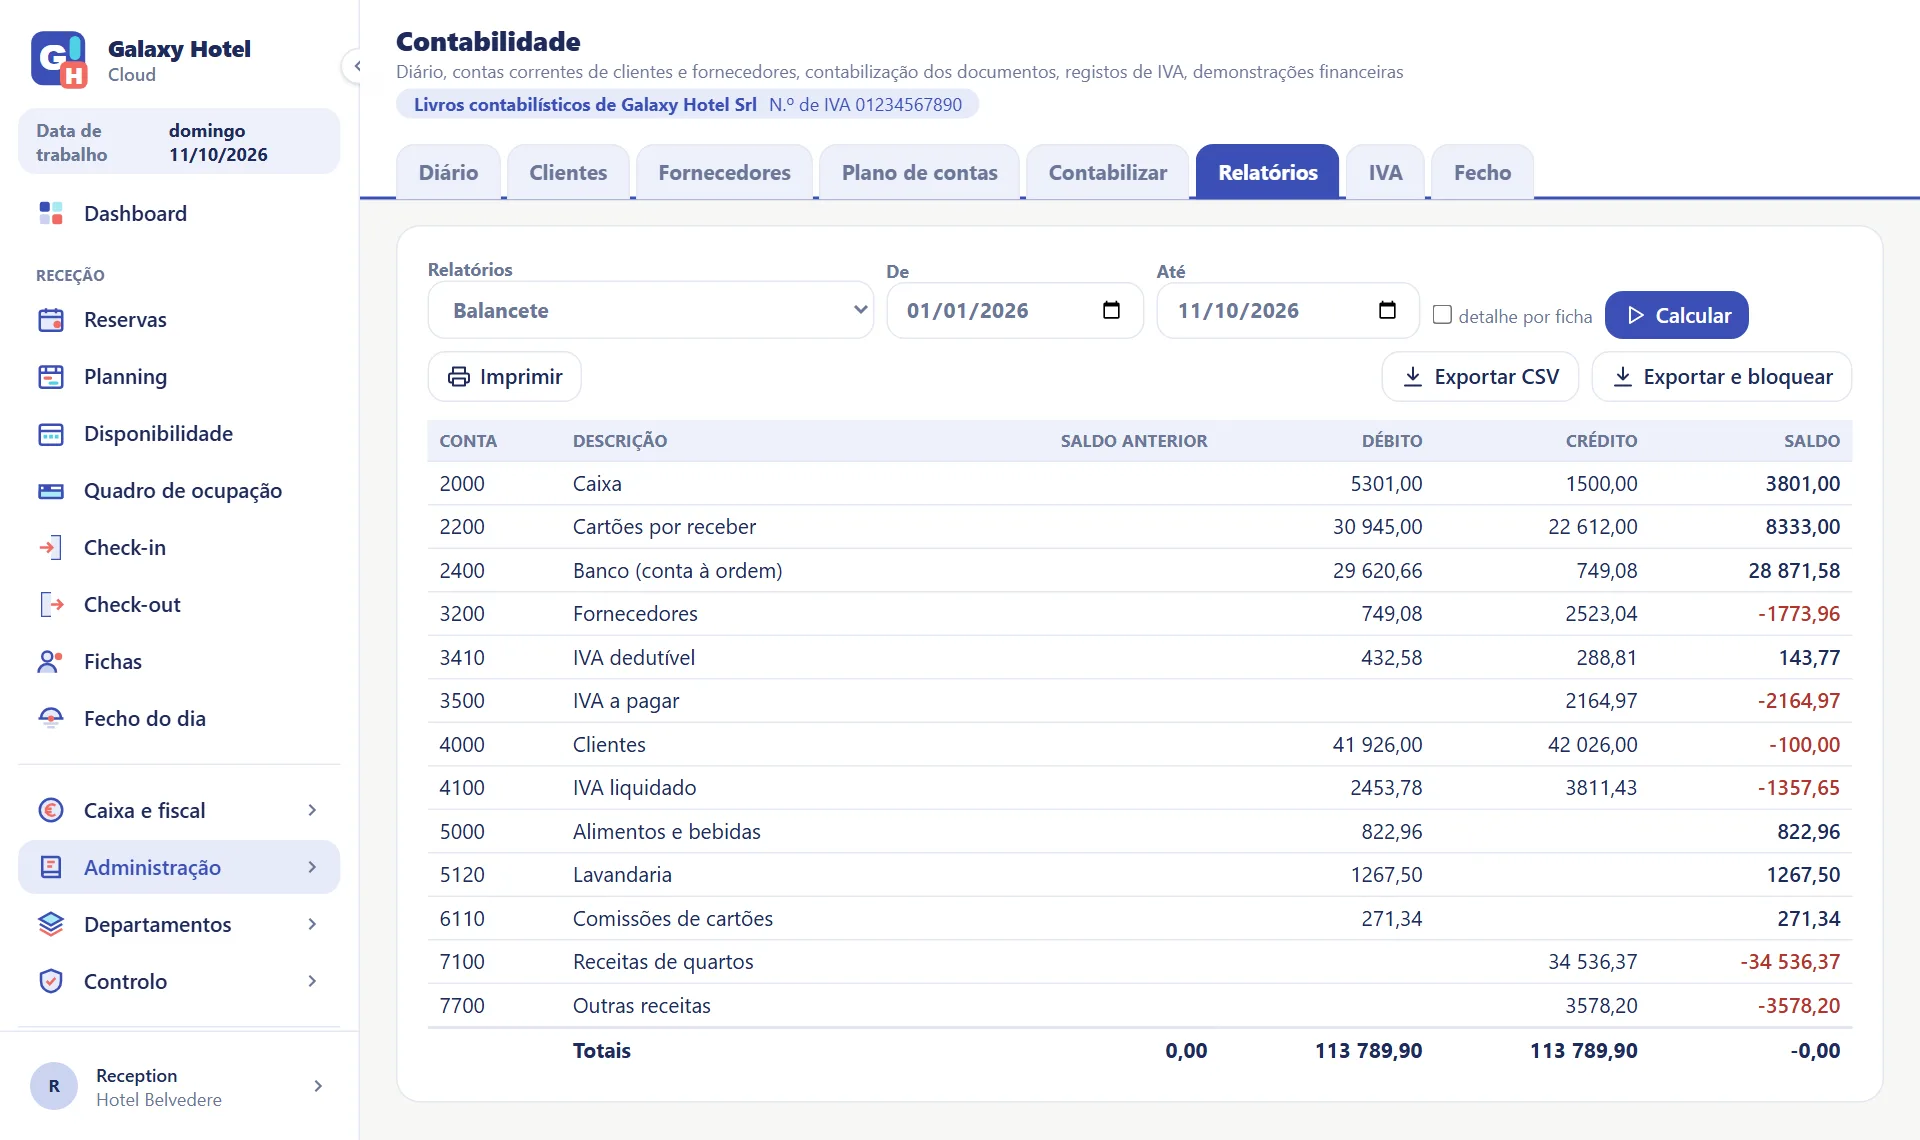Click the Departamentos layers icon
This screenshot has height=1140, width=1920.
click(x=51, y=925)
